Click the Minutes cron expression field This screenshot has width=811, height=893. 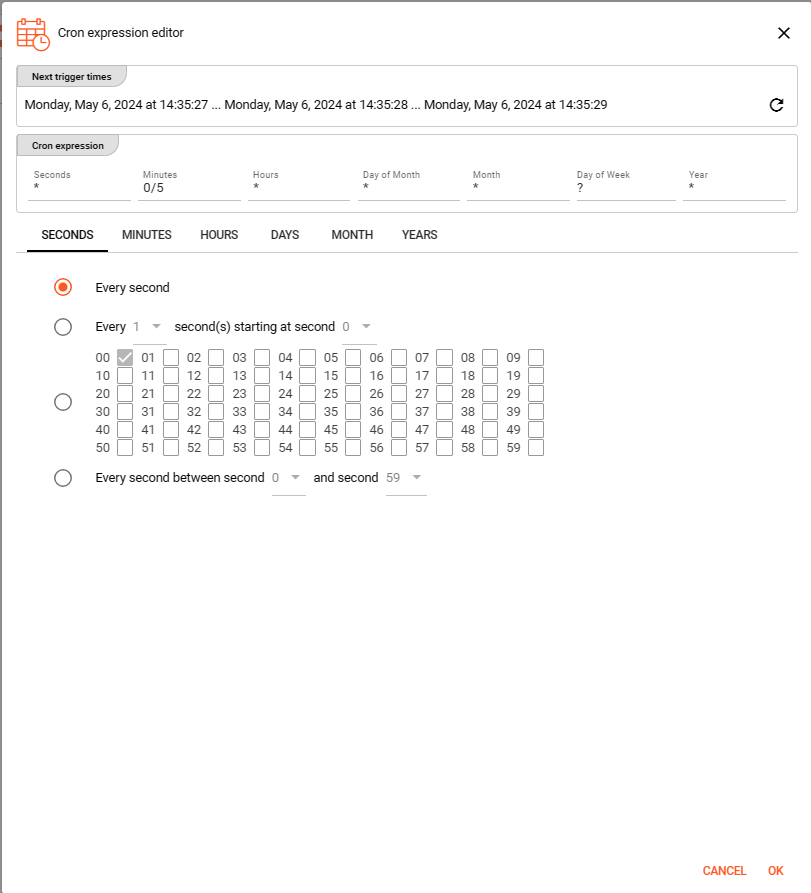pos(190,187)
